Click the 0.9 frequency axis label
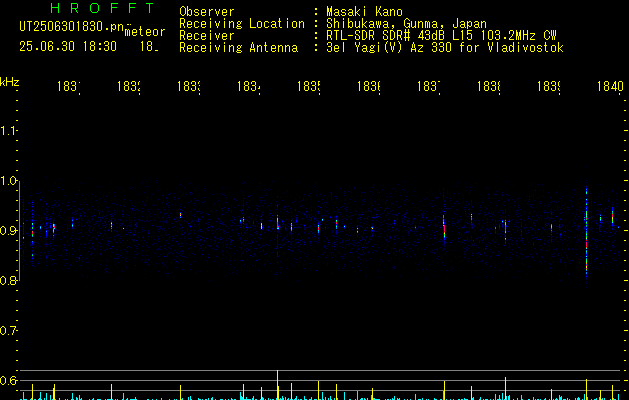Screen dimensions: 629x400 (9, 231)
